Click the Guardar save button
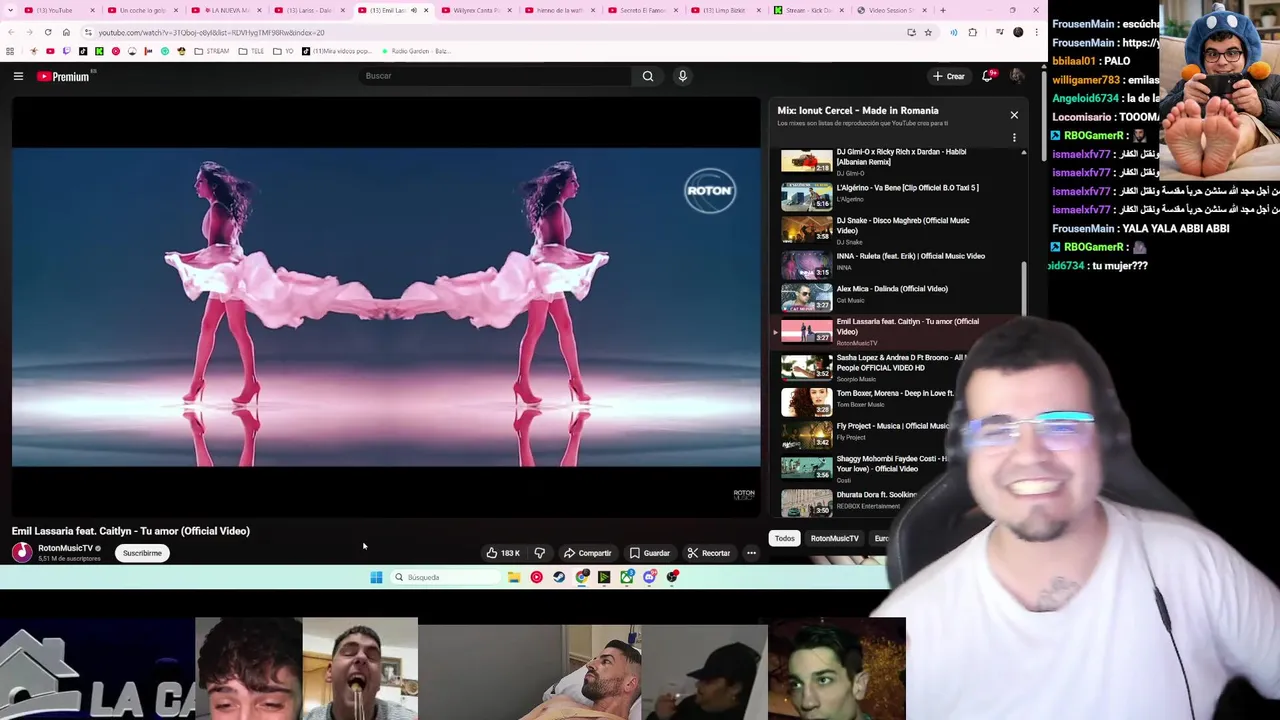 [x=650, y=553]
